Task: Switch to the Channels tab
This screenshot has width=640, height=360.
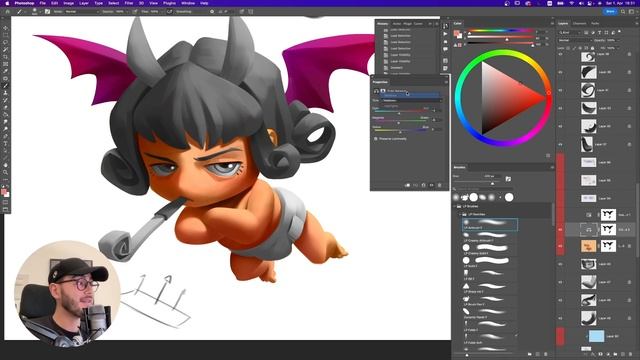Action: pos(580,23)
